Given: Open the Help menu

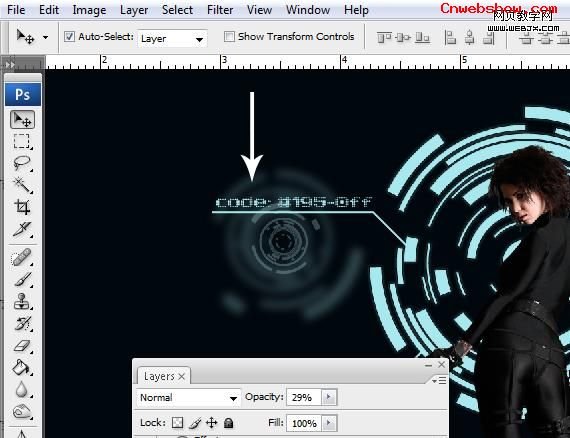Looking at the screenshot, I should coord(356,10).
